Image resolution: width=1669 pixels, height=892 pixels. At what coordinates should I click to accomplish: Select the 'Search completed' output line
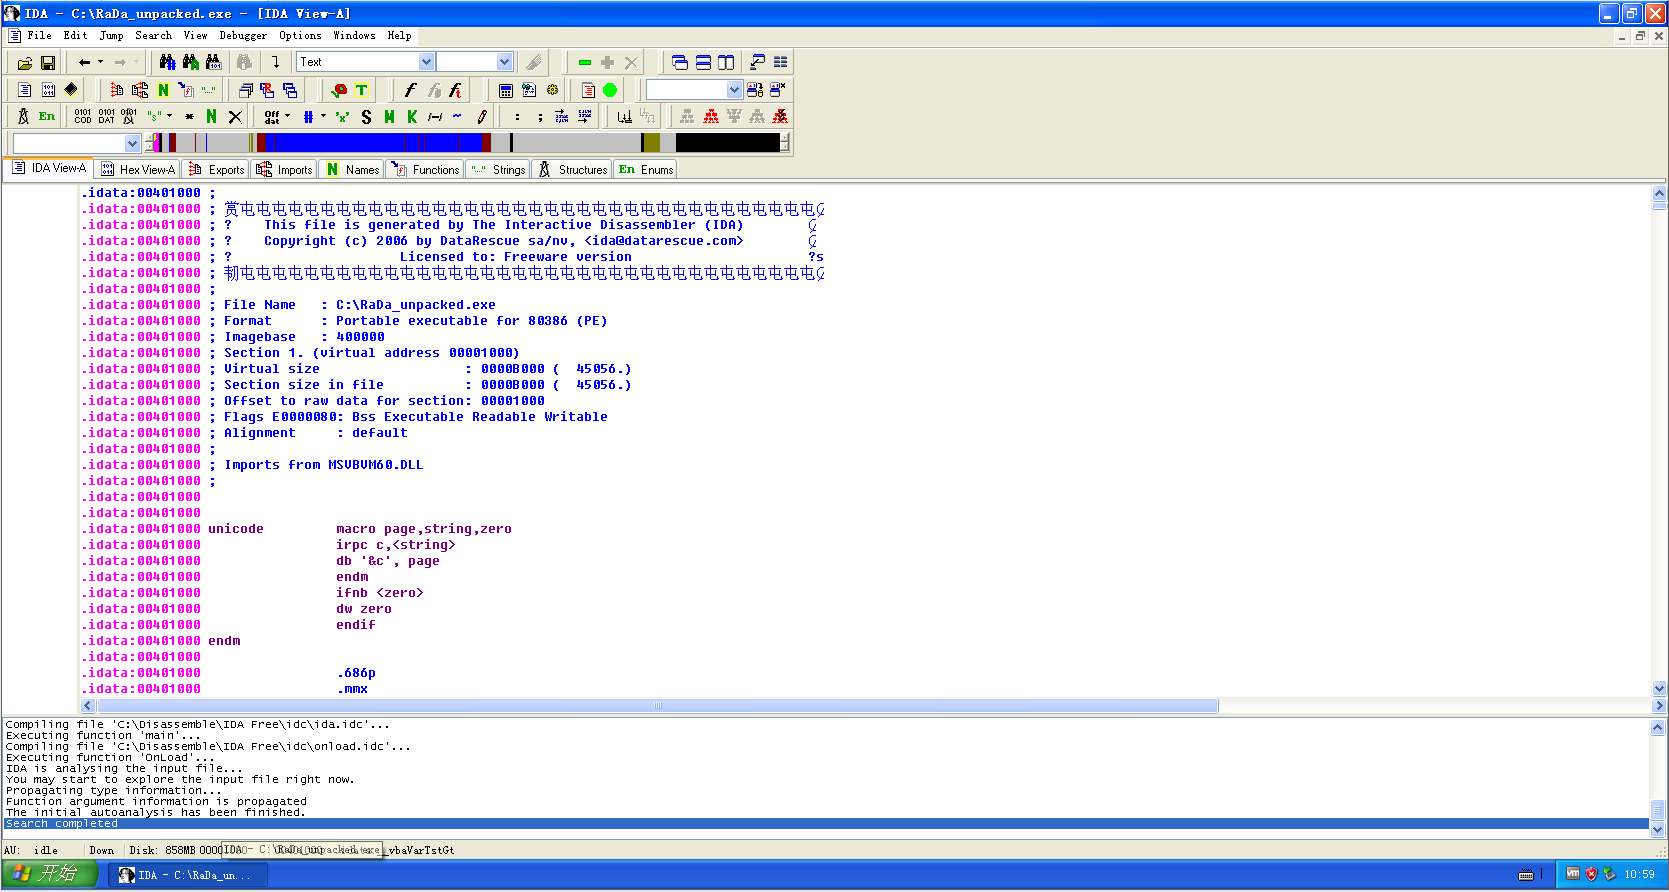826,824
